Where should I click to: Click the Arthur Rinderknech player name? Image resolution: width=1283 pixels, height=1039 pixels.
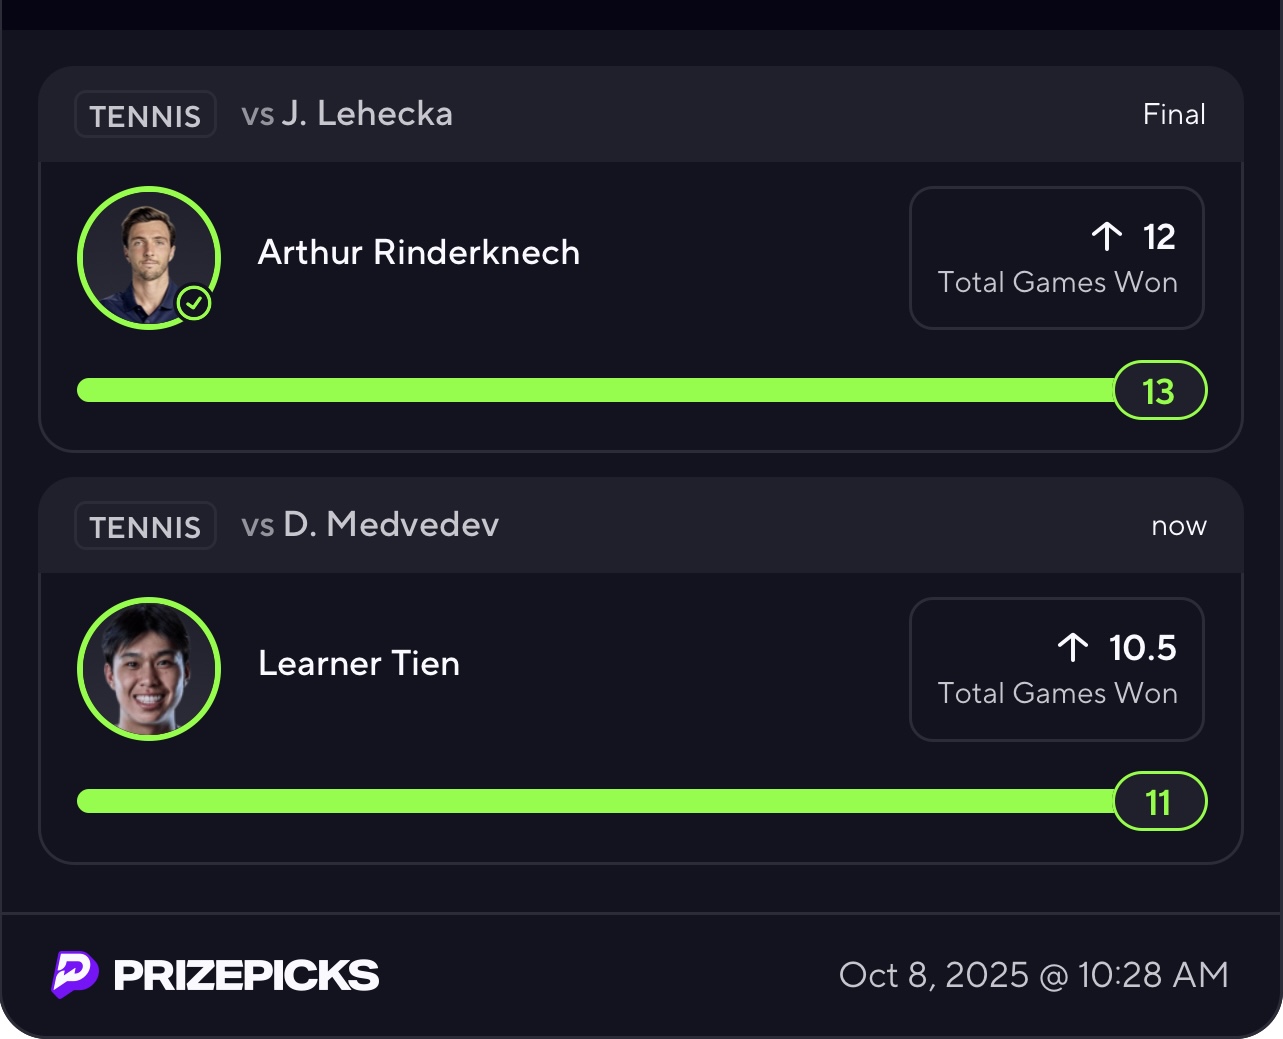pyautogui.click(x=419, y=252)
